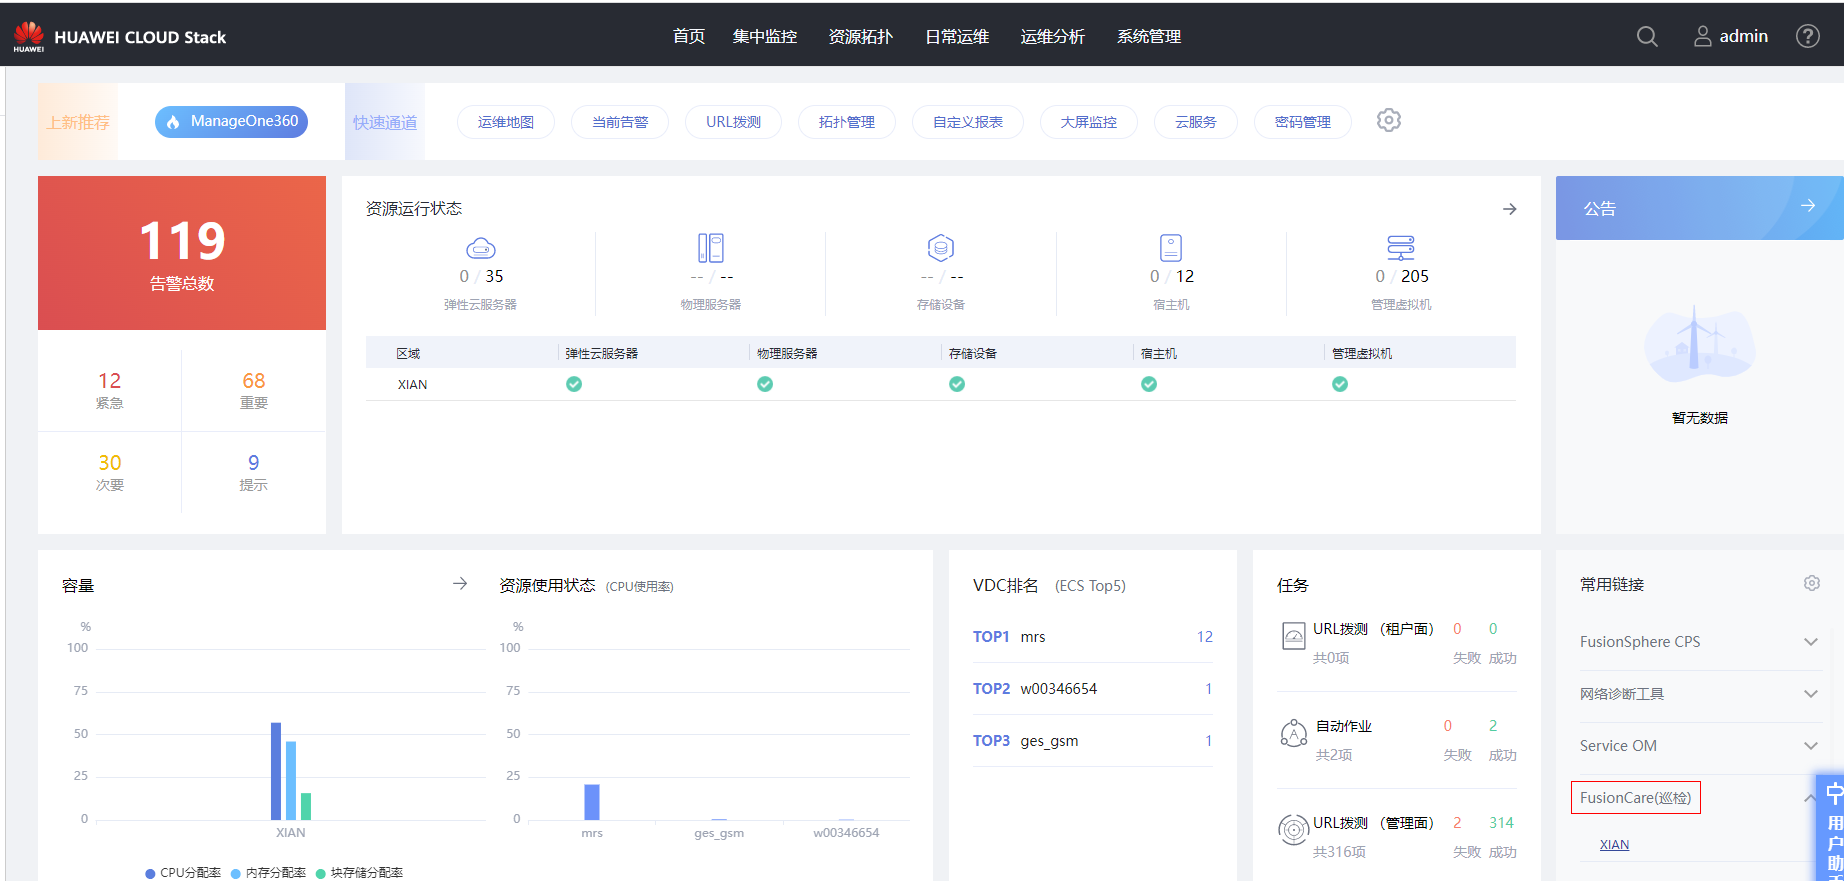Open 集中监控 menu

tap(765, 36)
